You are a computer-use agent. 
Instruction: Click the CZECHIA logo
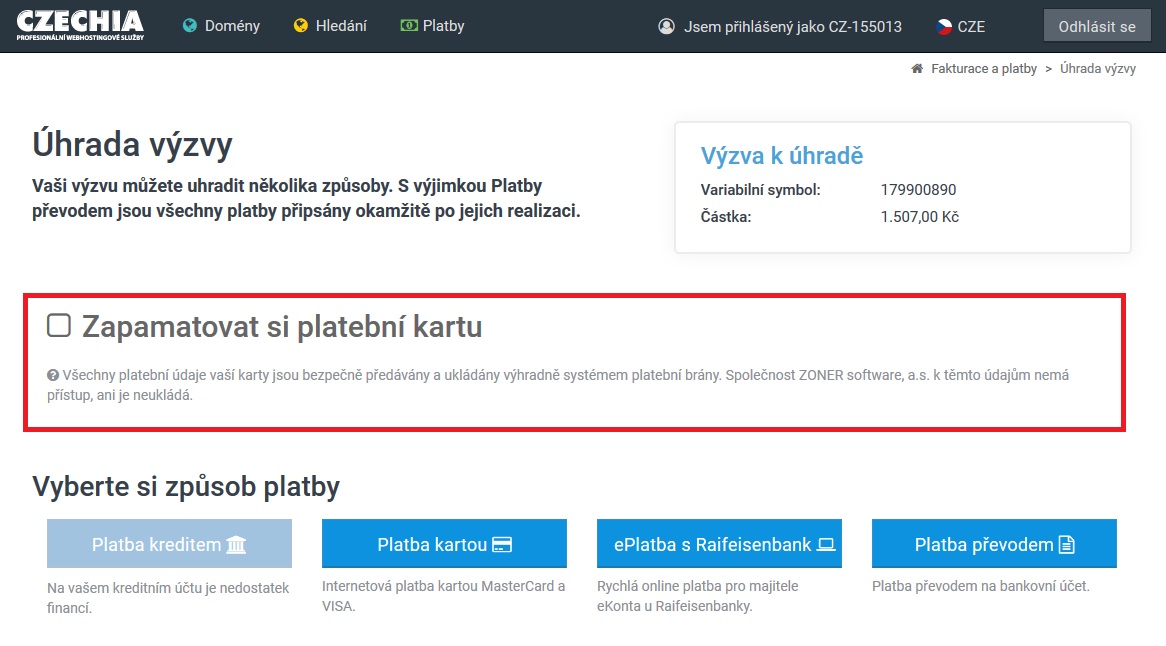pyautogui.click(x=80, y=26)
